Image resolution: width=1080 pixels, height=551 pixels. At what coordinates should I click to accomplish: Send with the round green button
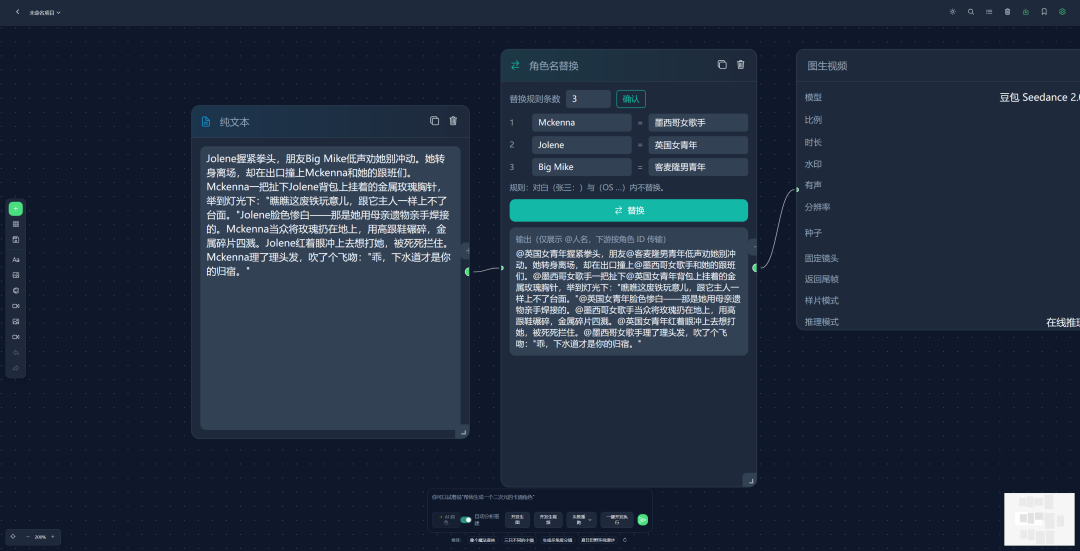point(643,520)
